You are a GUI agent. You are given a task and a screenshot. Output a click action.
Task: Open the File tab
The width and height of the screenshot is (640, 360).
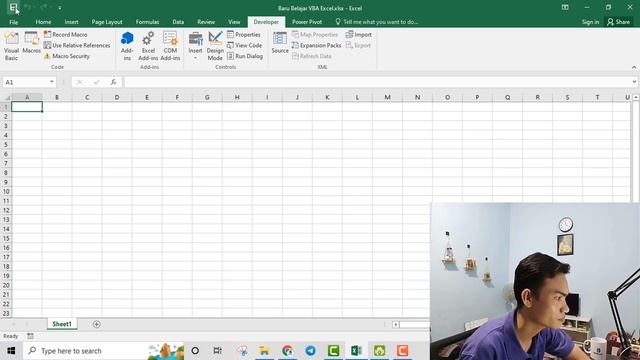(x=13, y=22)
